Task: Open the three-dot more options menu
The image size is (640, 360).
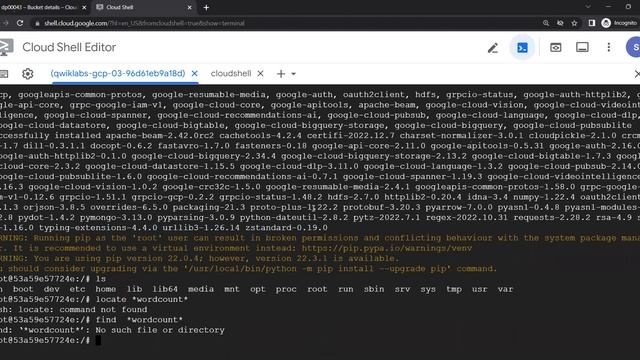Action: (609, 47)
